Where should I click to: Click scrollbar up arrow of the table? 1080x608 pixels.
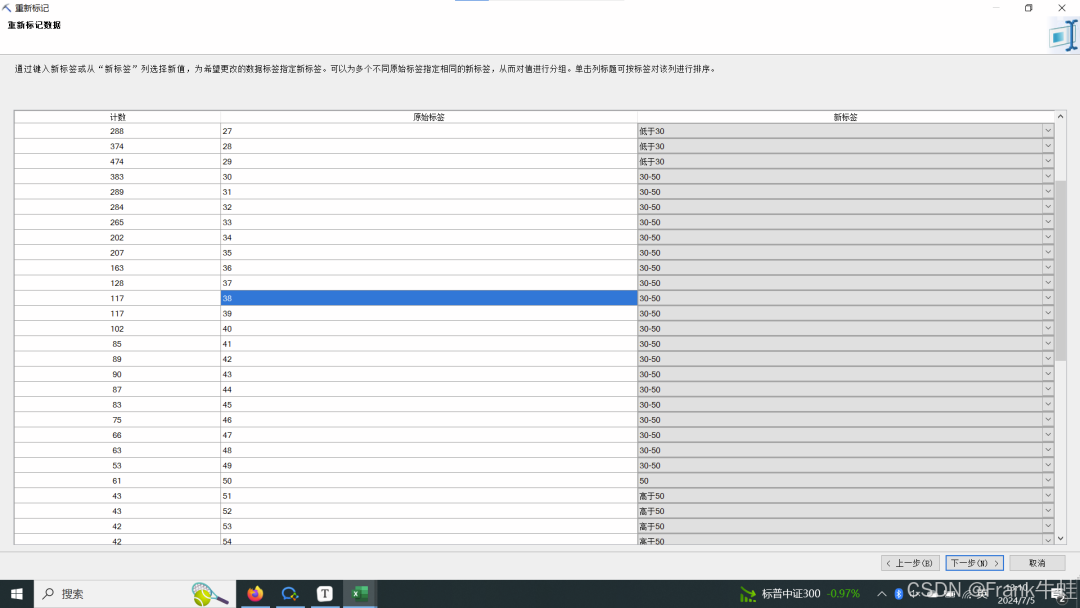1061,116
